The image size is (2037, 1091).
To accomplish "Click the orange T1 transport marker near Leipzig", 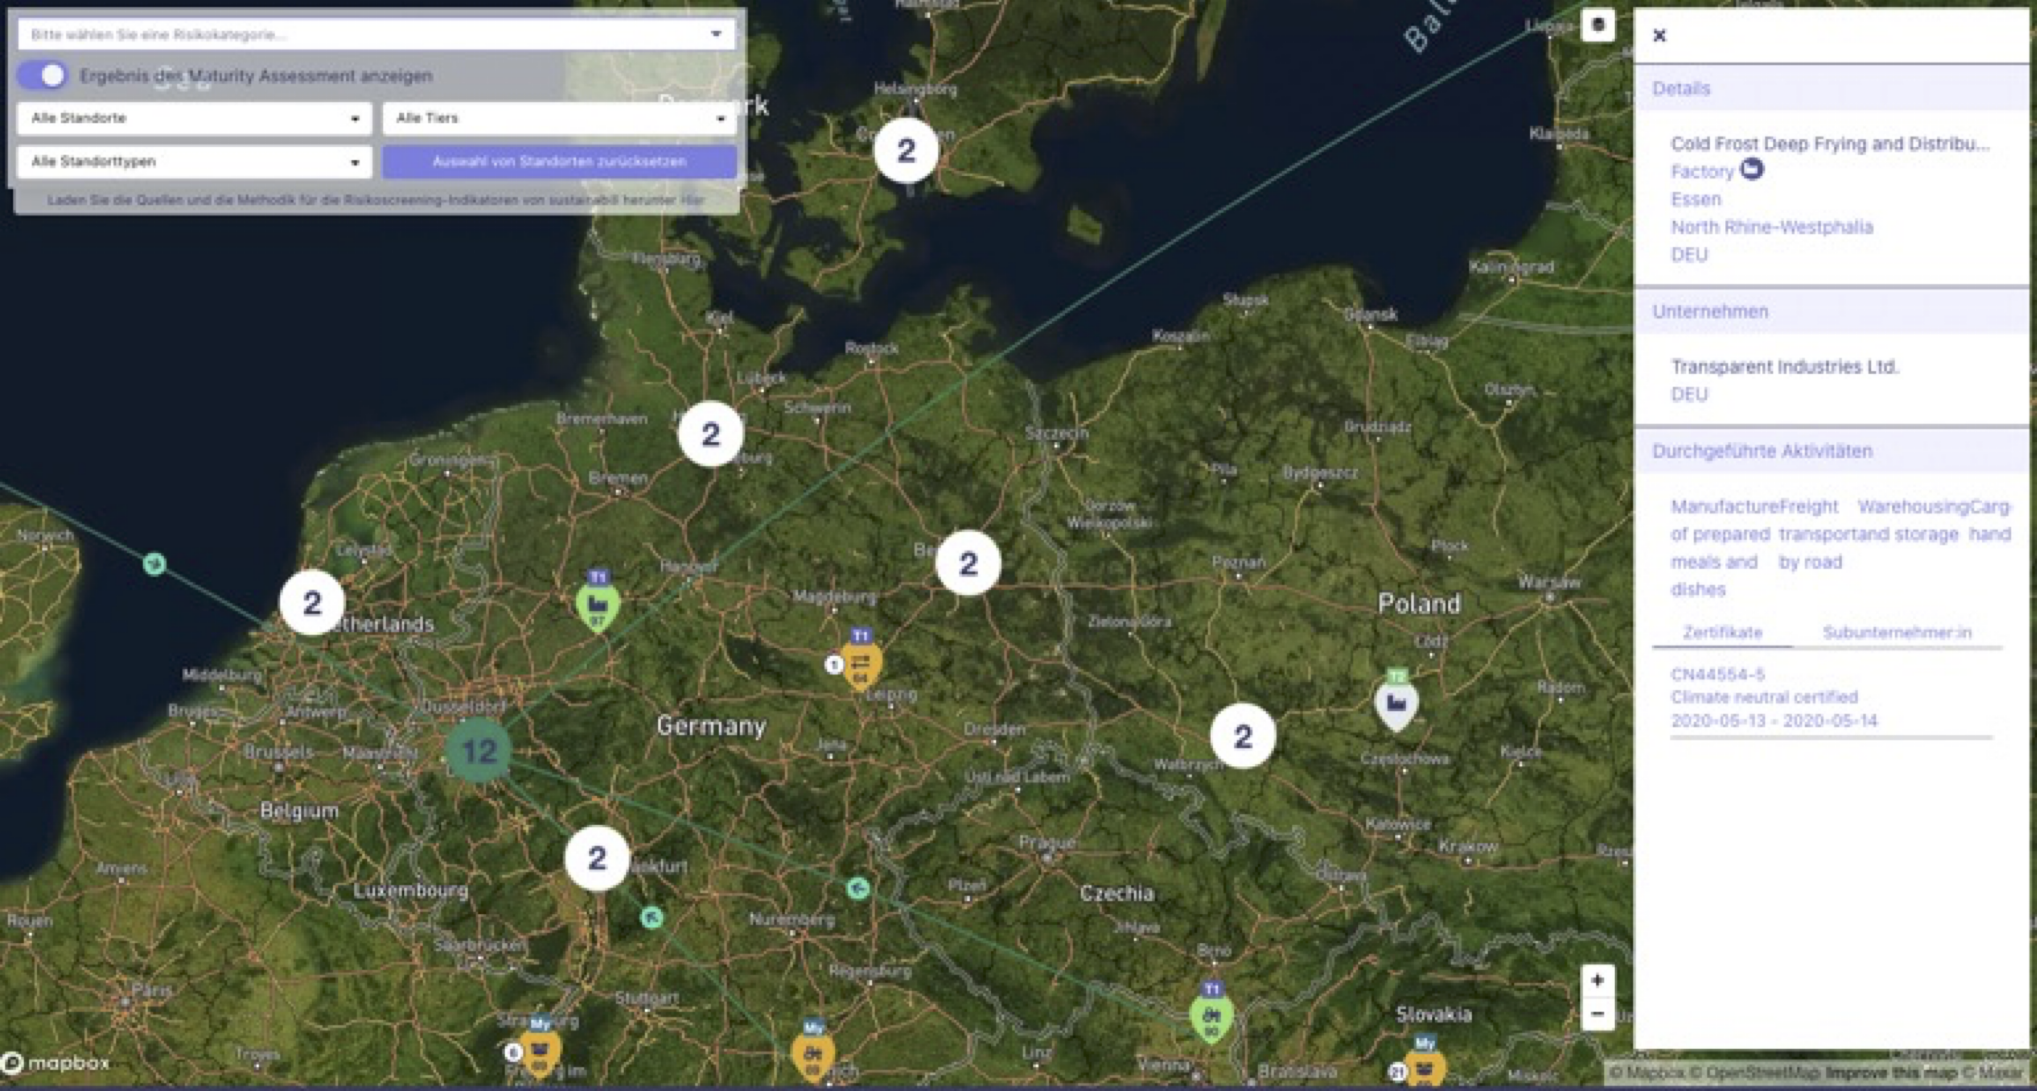I will pos(861,663).
